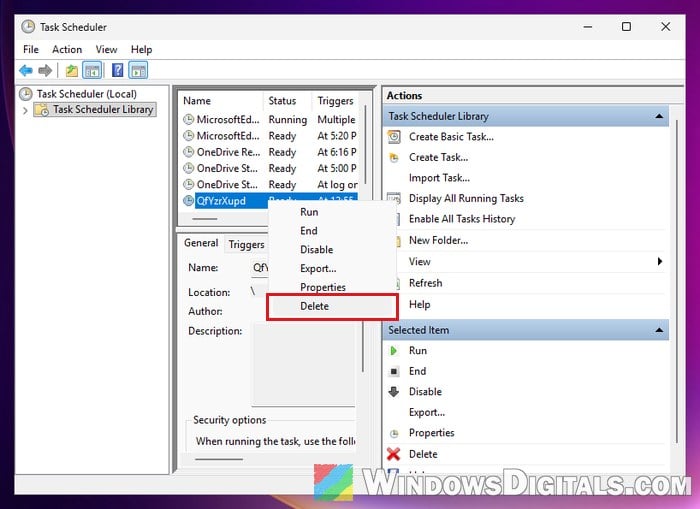Toggle the action pane toolbar icon
This screenshot has width=700, height=509.
tap(138, 71)
